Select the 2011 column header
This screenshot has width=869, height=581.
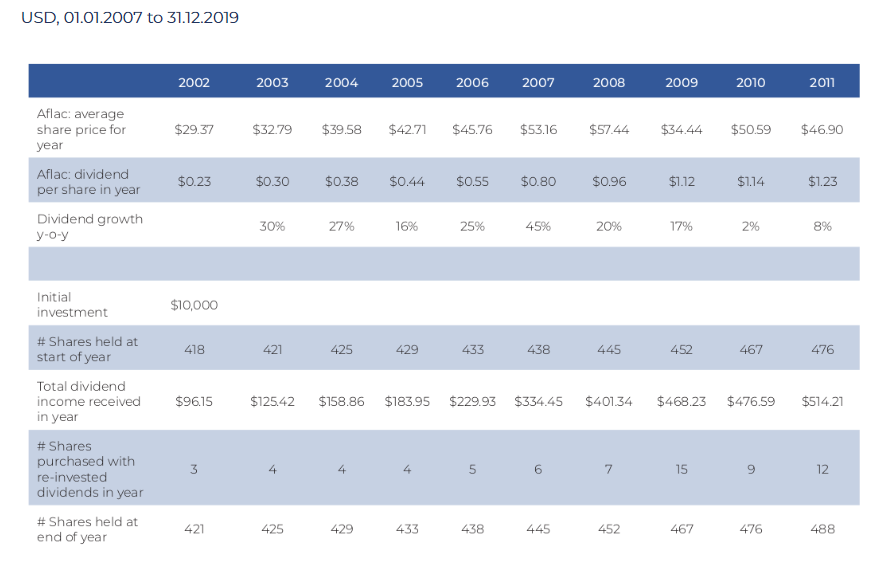point(822,83)
